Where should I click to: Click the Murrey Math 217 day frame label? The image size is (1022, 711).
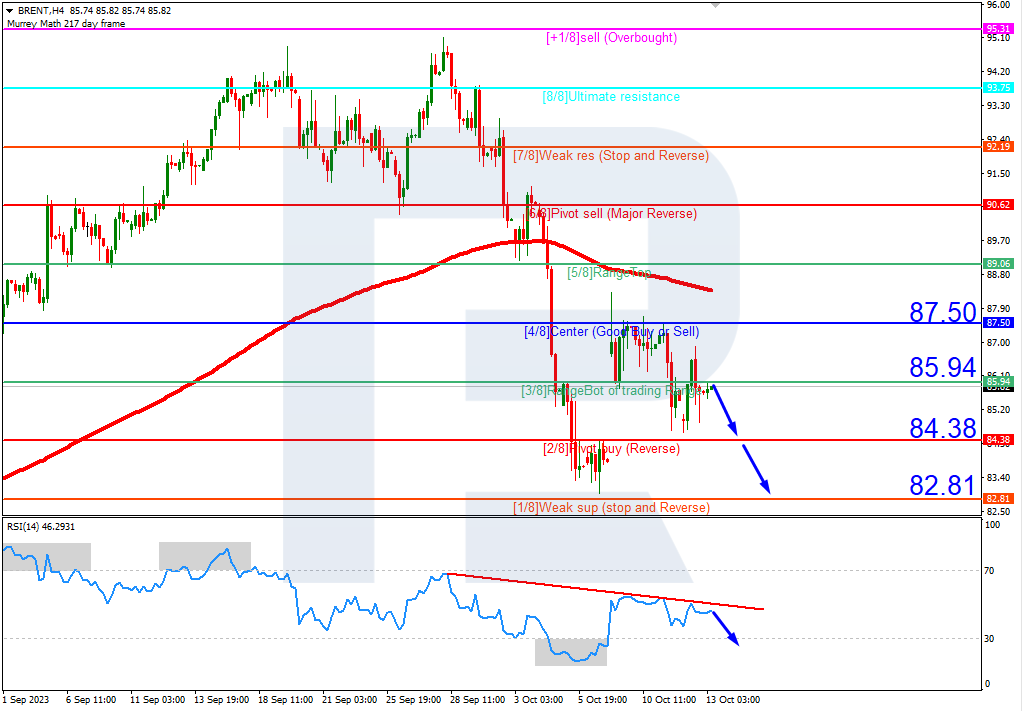pos(66,23)
